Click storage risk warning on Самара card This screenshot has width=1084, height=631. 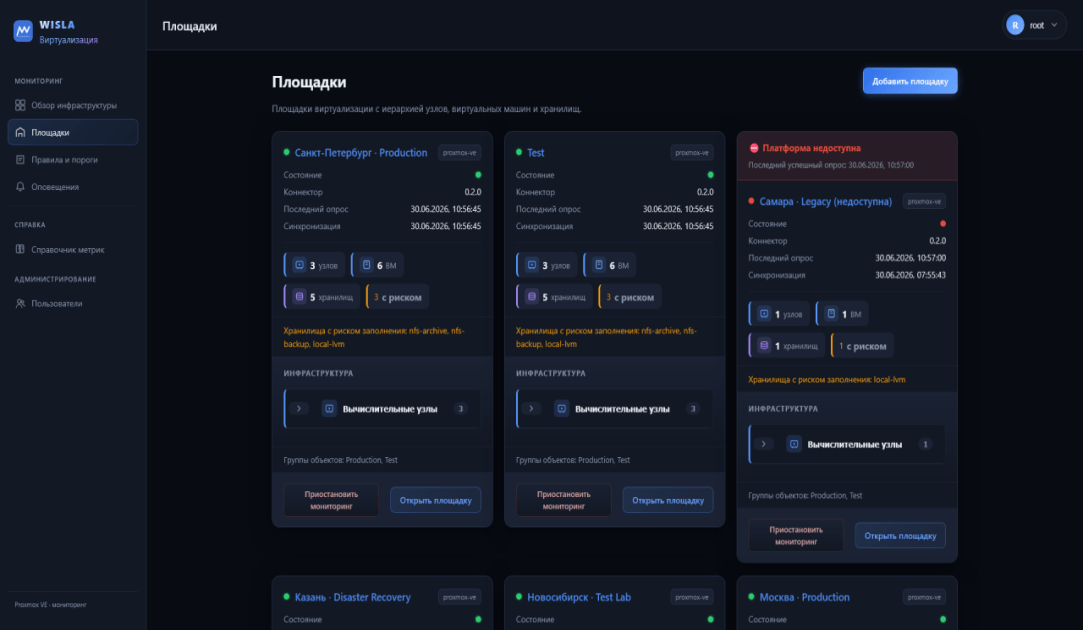point(827,379)
